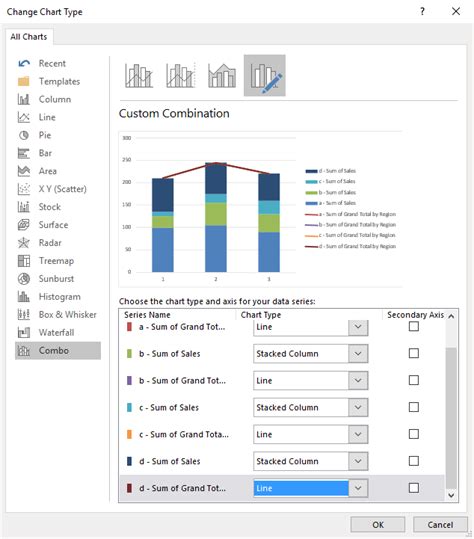Click red swatch of a - Sum of Grand Total

(129, 327)
